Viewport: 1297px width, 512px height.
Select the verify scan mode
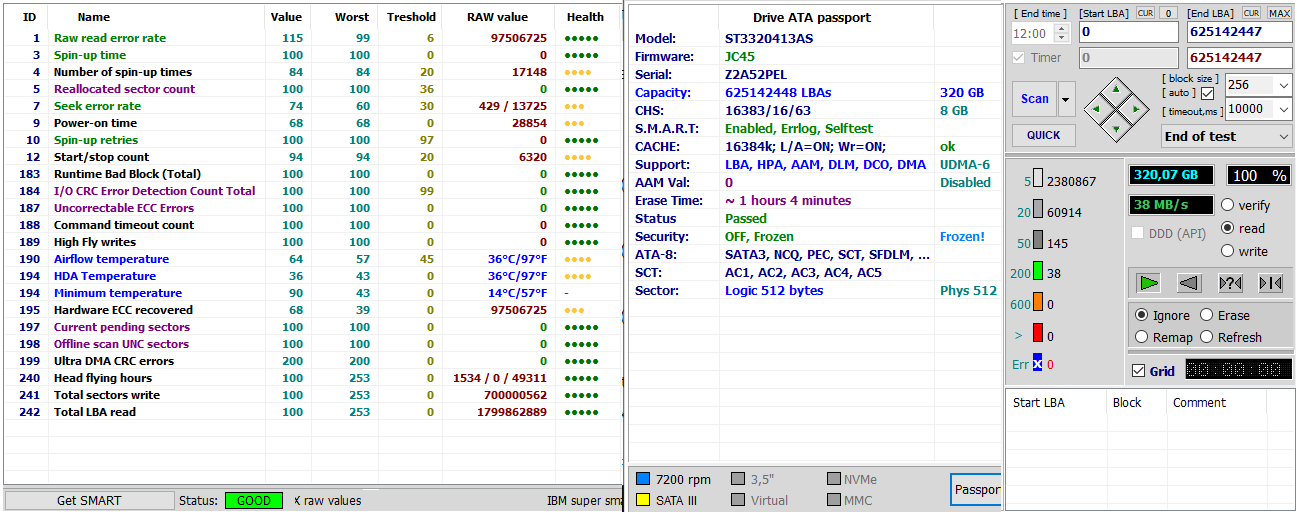[1227, 205]
